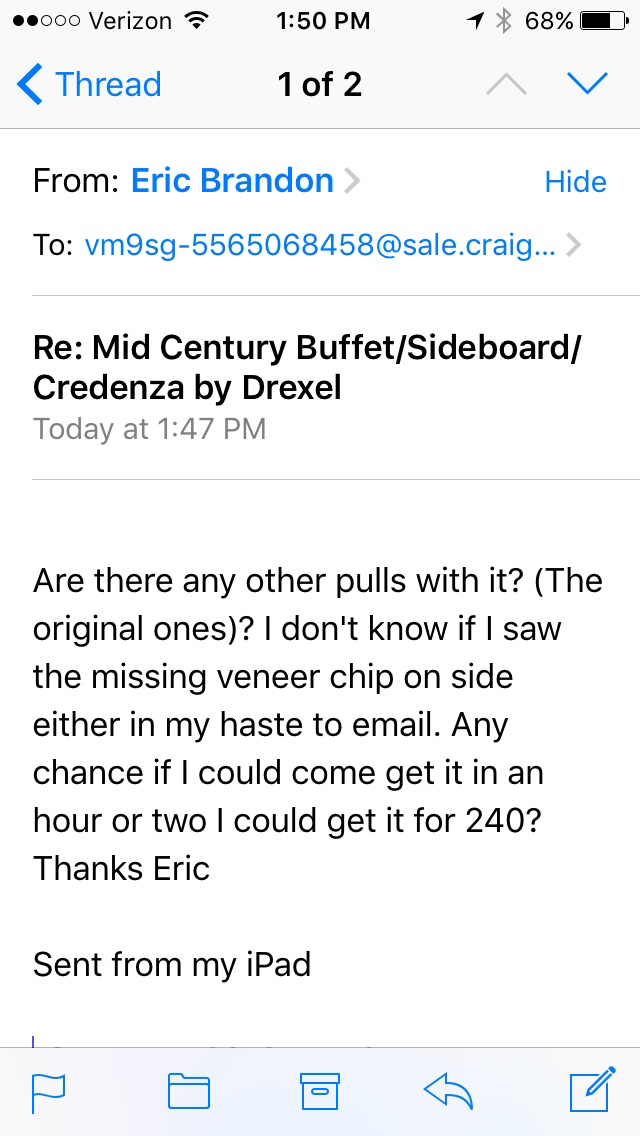Screen dimensions: 640x1136
Task: Archive this email
Action: click(x=320, y=1092)
